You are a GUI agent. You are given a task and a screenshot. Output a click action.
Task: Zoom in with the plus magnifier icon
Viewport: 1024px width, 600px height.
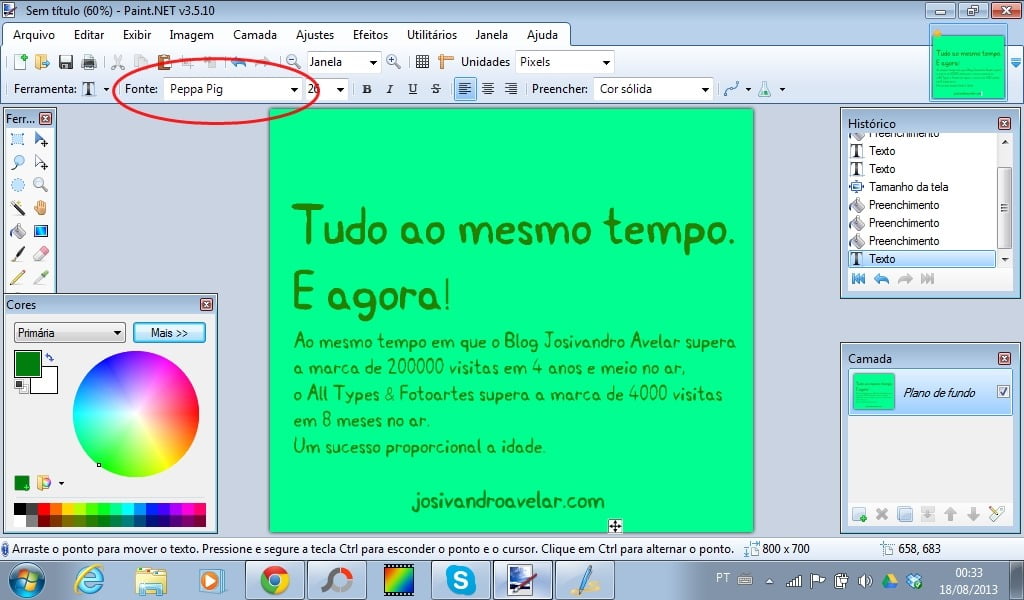[x=393, y=62]
